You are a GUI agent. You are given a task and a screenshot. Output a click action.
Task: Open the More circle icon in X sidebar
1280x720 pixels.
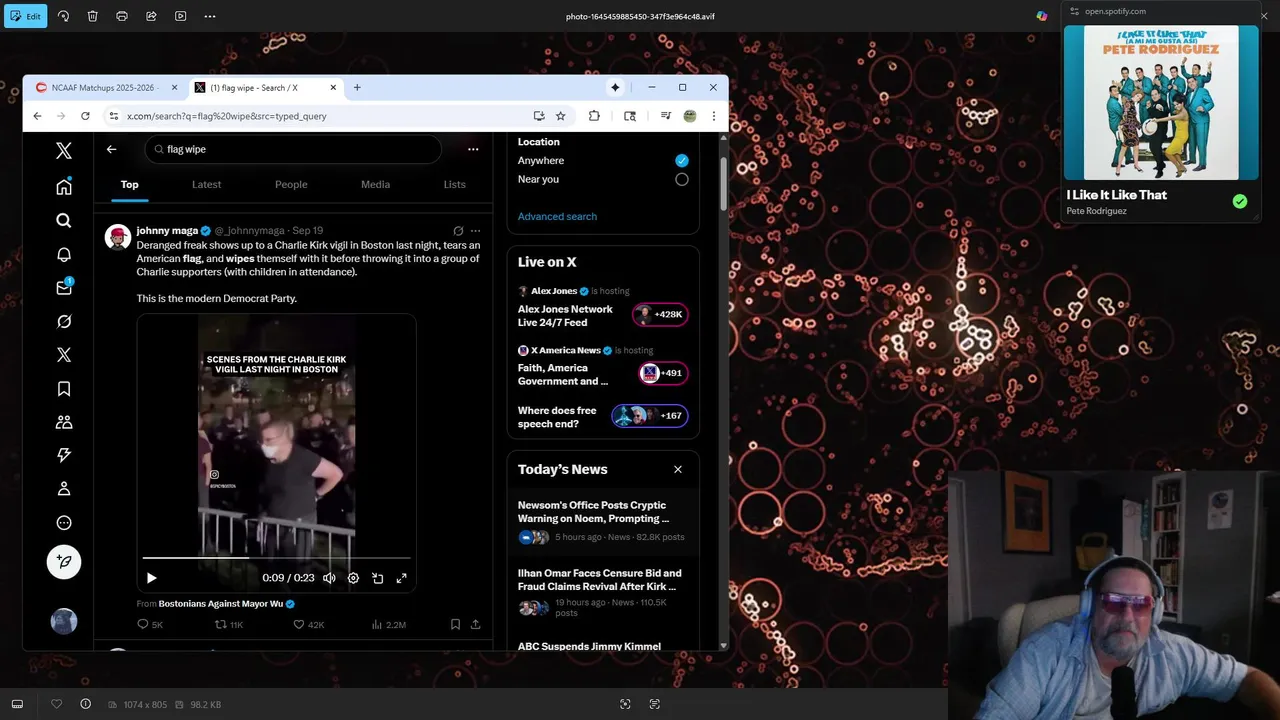tap(64, 523)
